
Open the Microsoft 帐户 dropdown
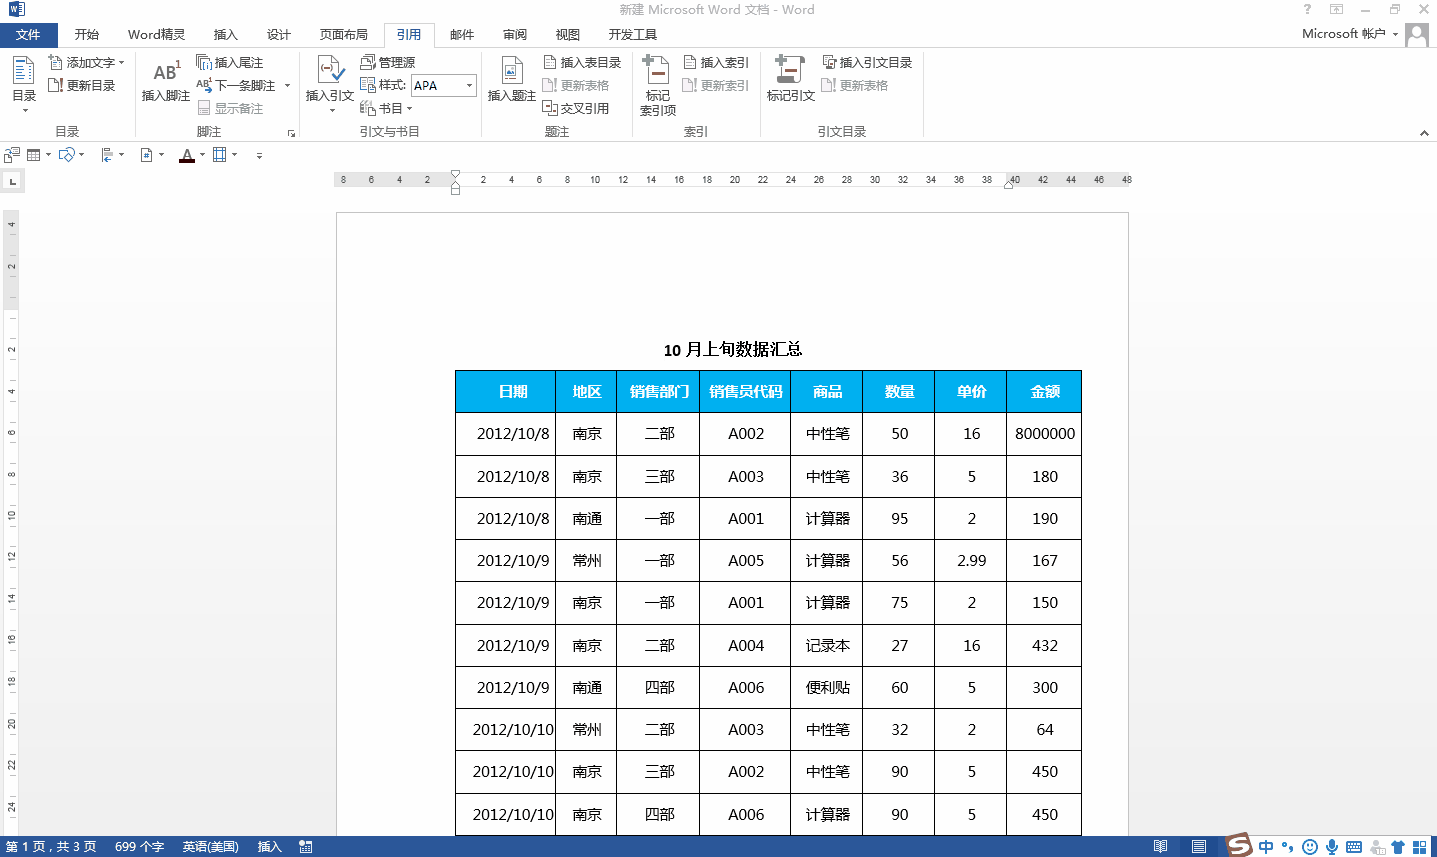[x=1351, y=34]
